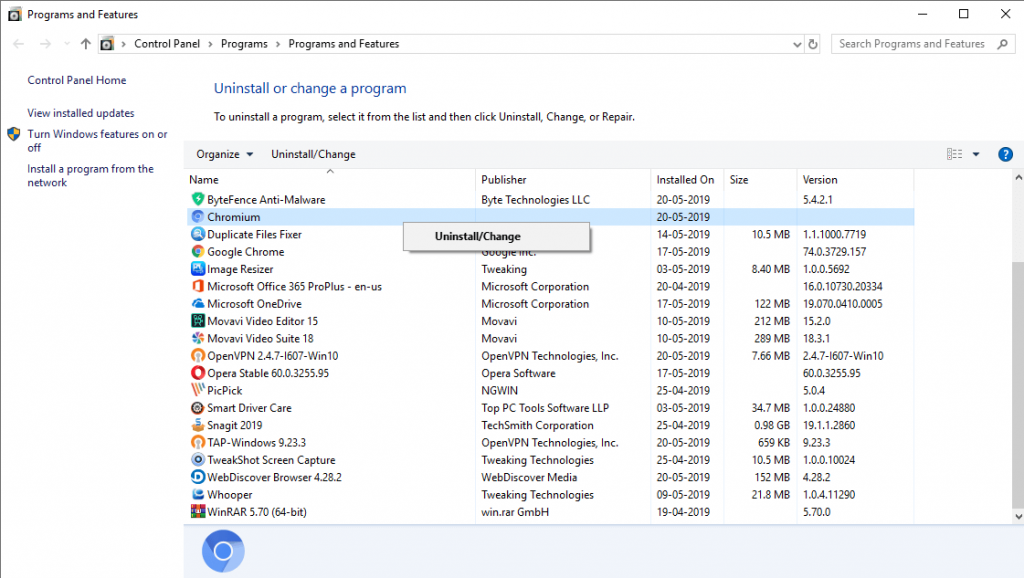Click the PicPick icon
This screenshot has width=1024, height=578.
click(197, 390)
